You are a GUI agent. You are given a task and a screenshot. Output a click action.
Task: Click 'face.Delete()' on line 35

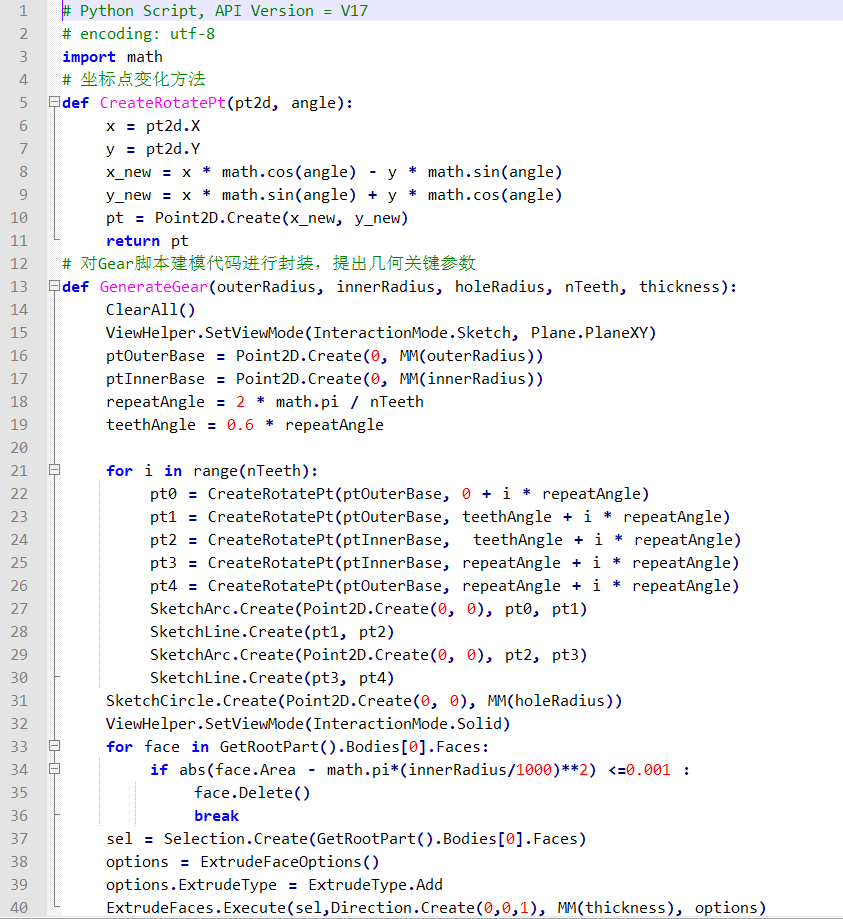pos(252,793)
